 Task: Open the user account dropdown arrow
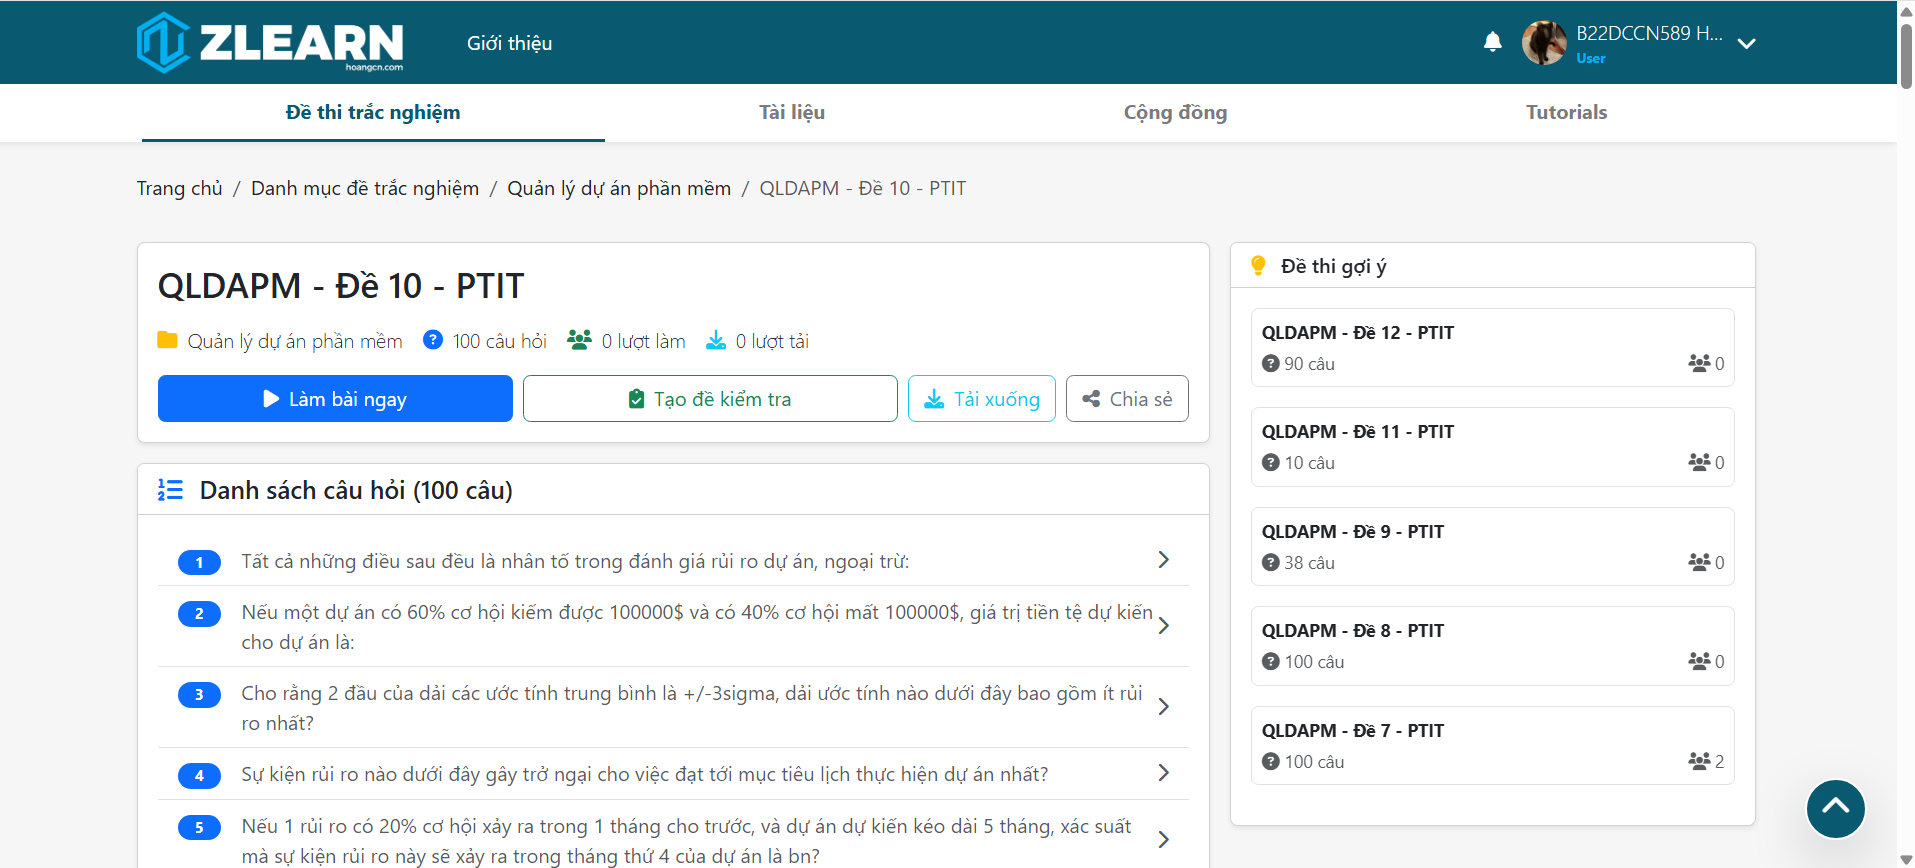pyautogui.click(x=1746, y=44)
